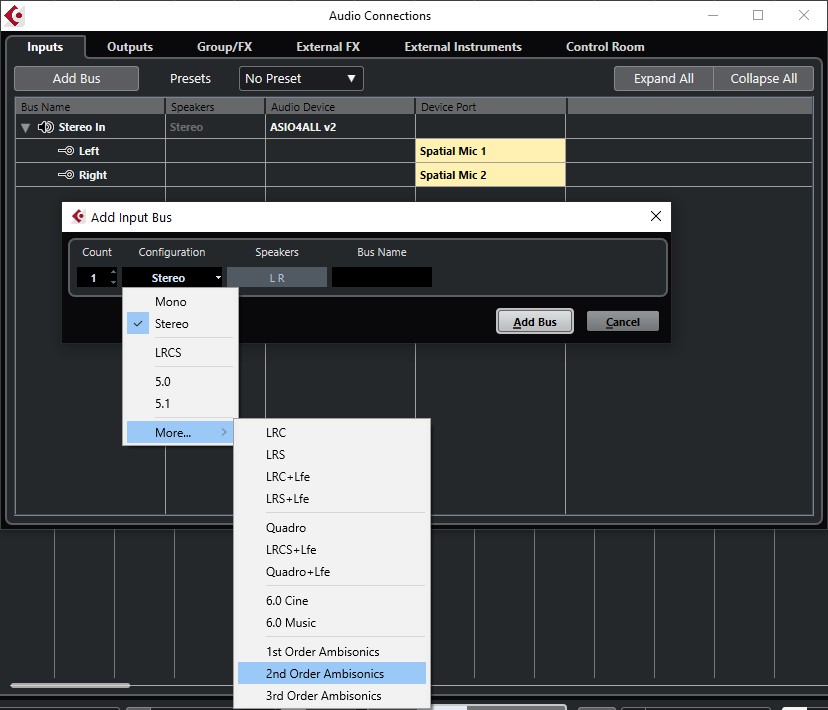Screen dimensions: 828x710
Task: Switch to the Outputs tab
Action: [x=130, y=47]
